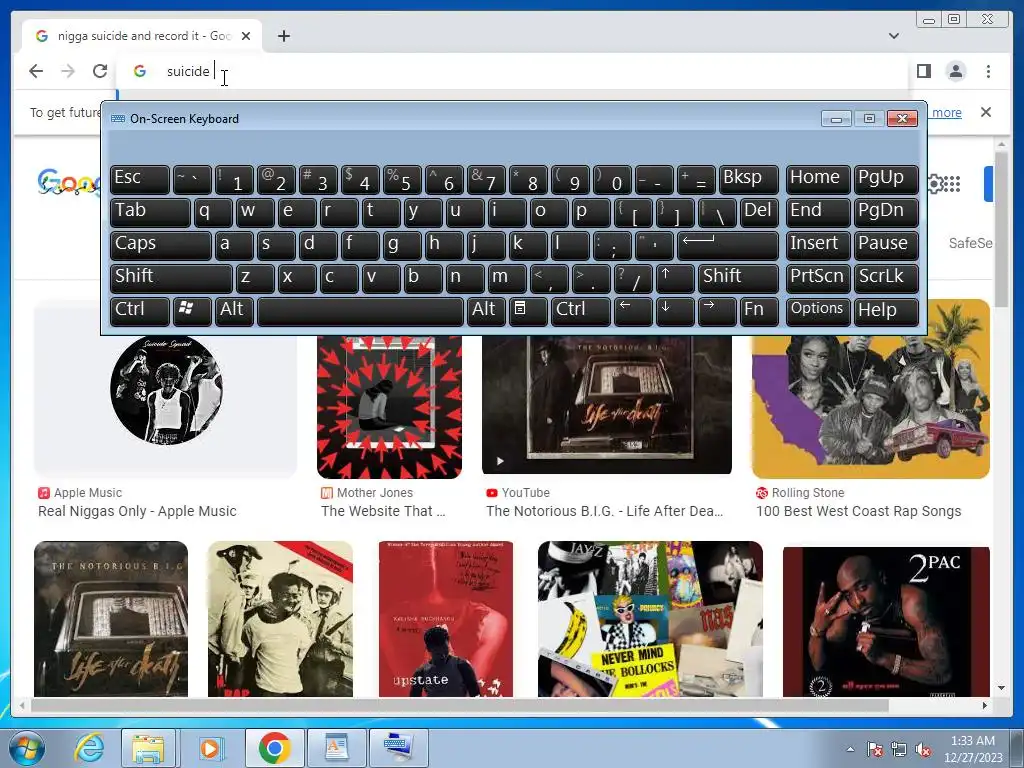This screenshot has height=768, width=1024.
Task: Open a new tab with plus button
Action: coord(283,36)
